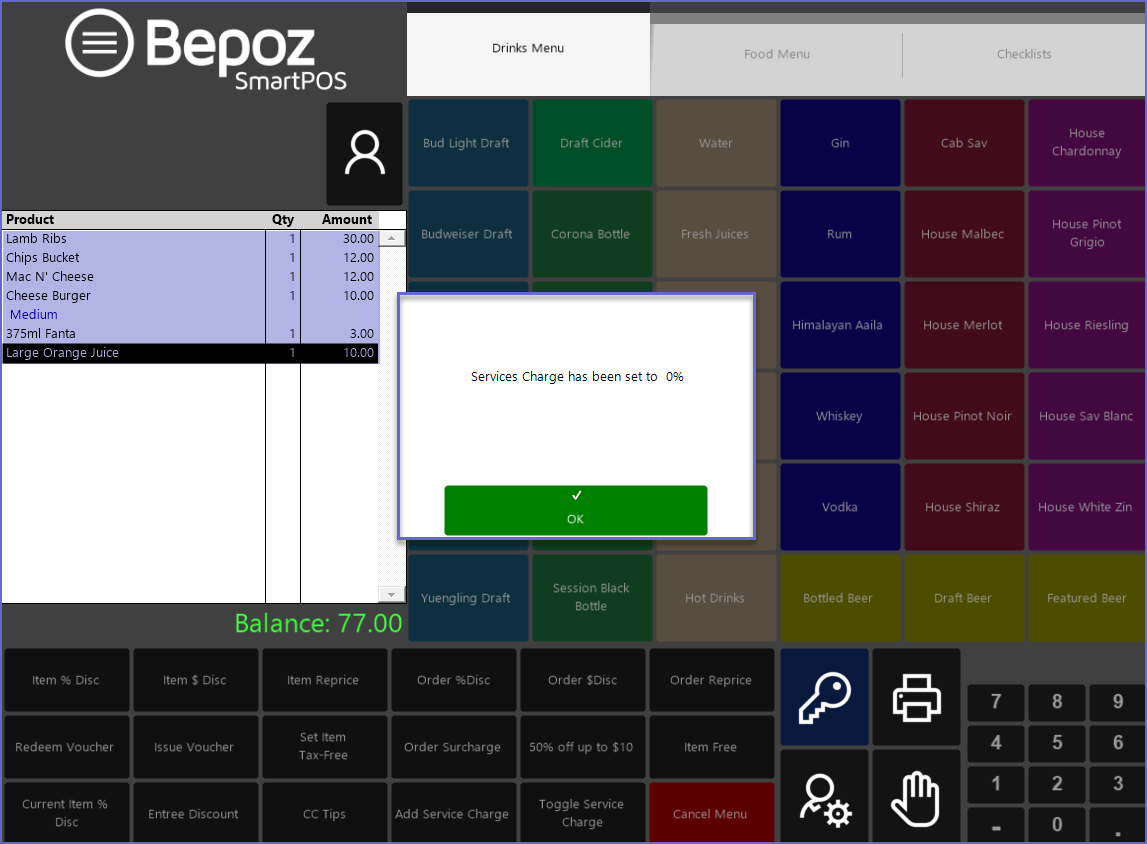Click the Redeem Voucher button
1147x844 pixels.
65,747
